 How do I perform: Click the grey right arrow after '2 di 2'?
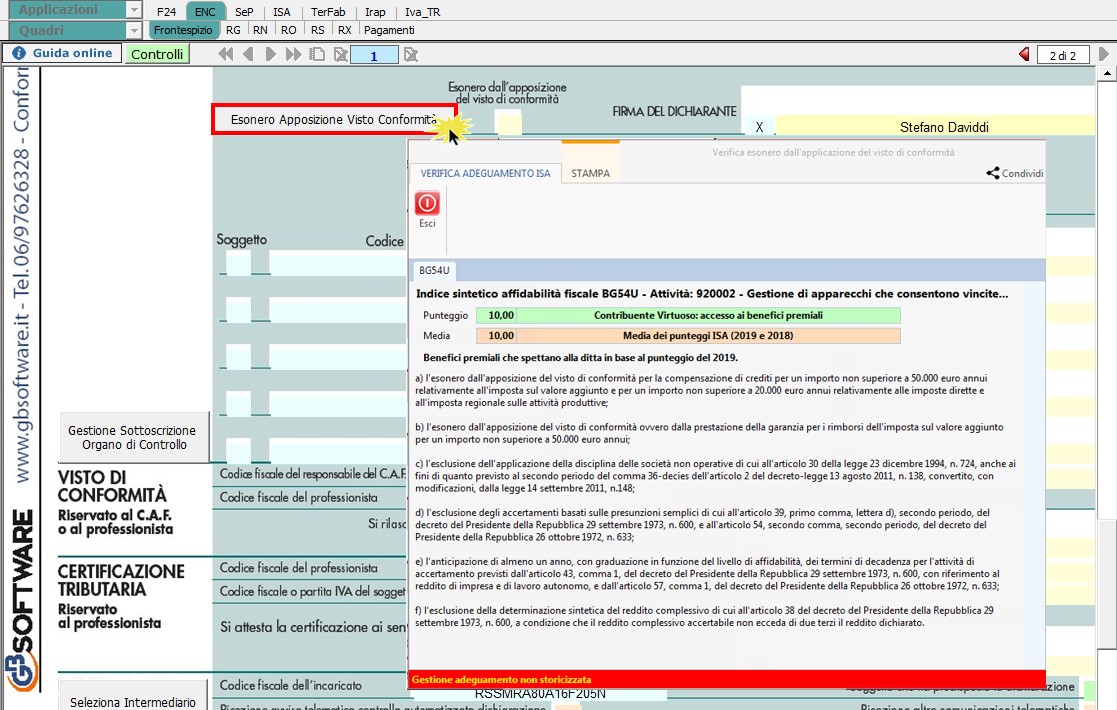(x=1103, y=54)
